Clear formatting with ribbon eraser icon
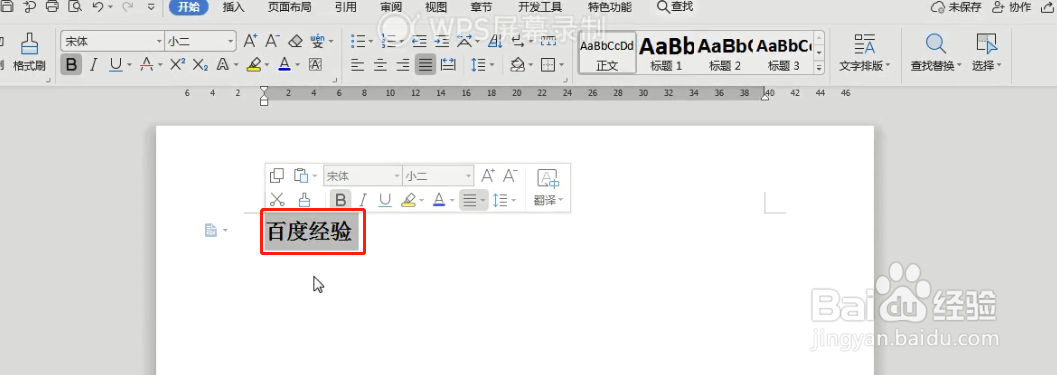 click(x=295, y=41)
